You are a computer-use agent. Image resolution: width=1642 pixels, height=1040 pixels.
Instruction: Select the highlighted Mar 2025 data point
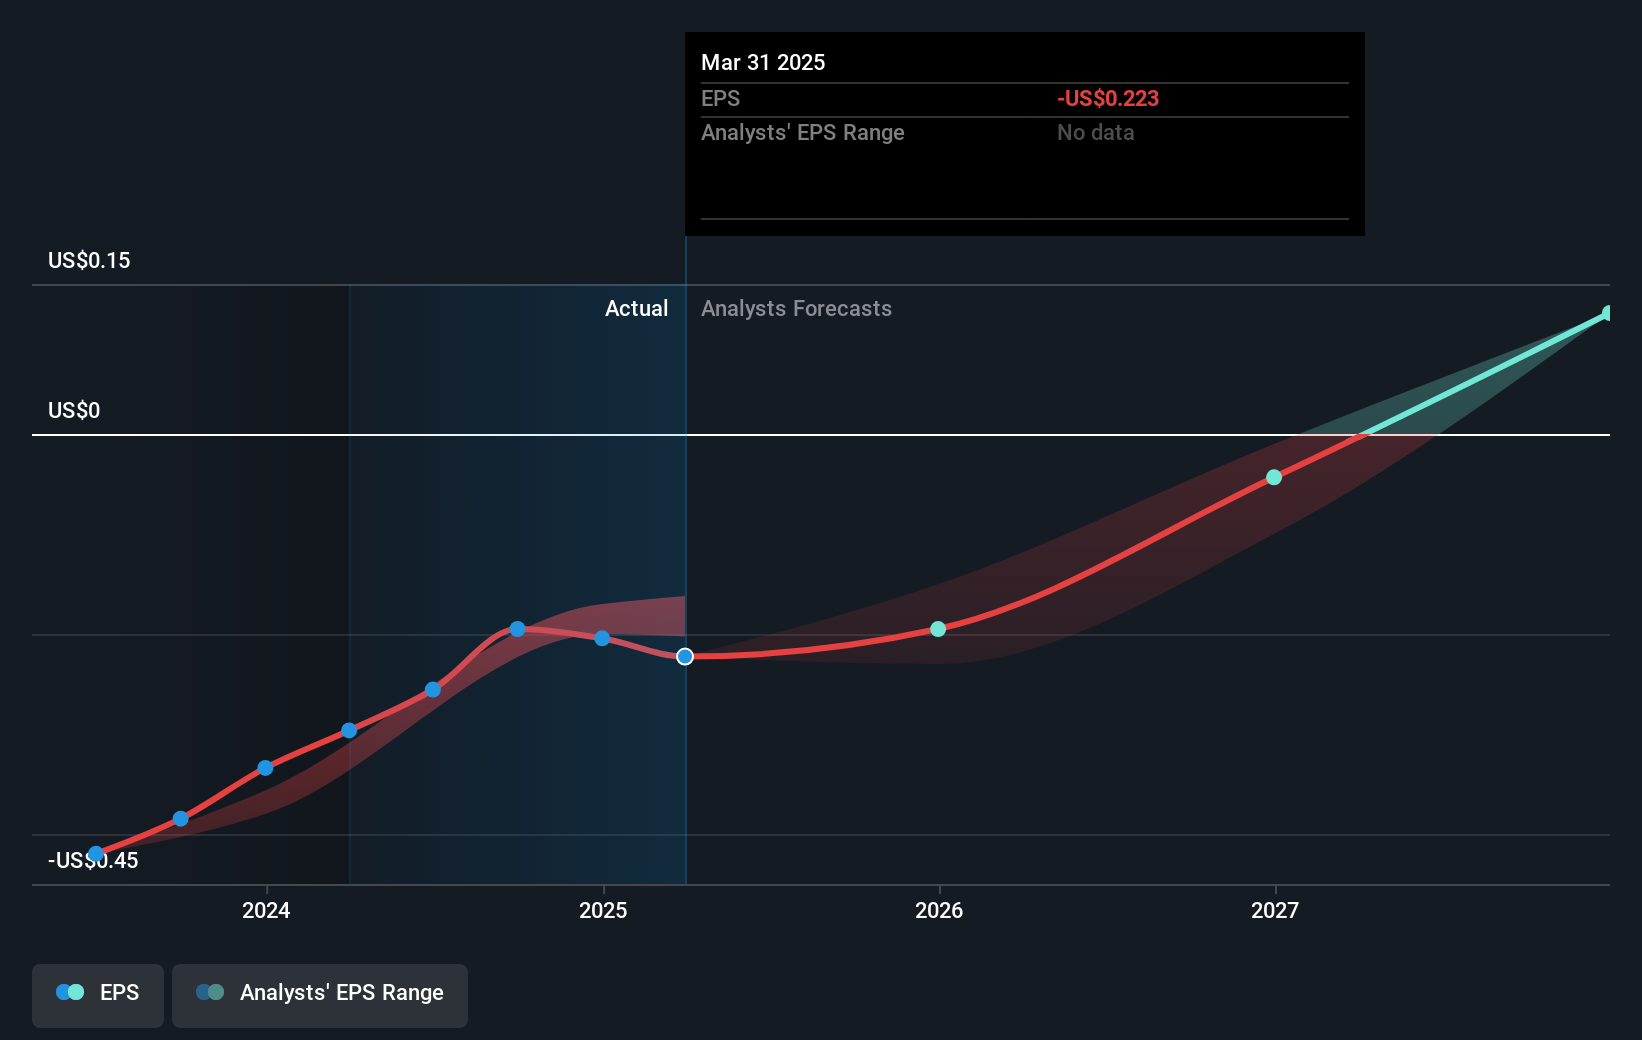[685, 656]
